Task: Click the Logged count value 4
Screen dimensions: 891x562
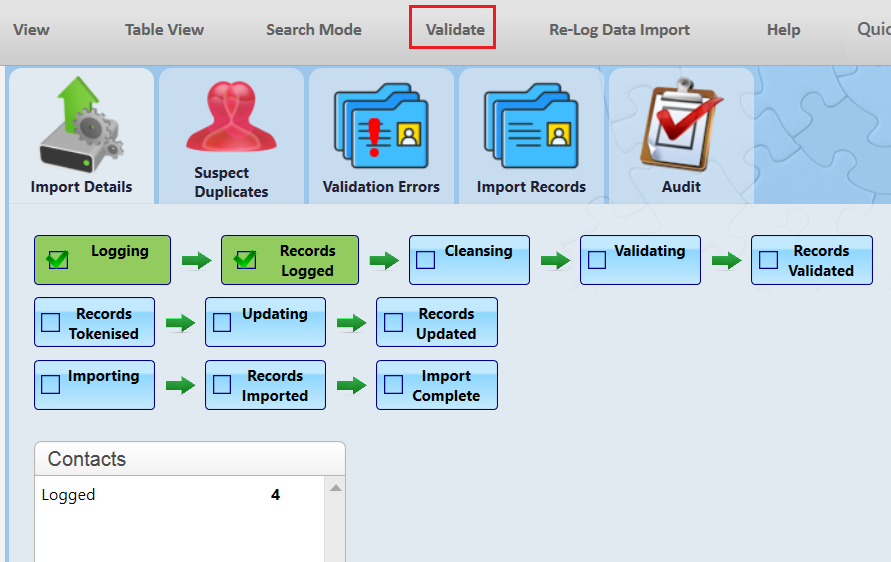Action: (x=276, y=495)
